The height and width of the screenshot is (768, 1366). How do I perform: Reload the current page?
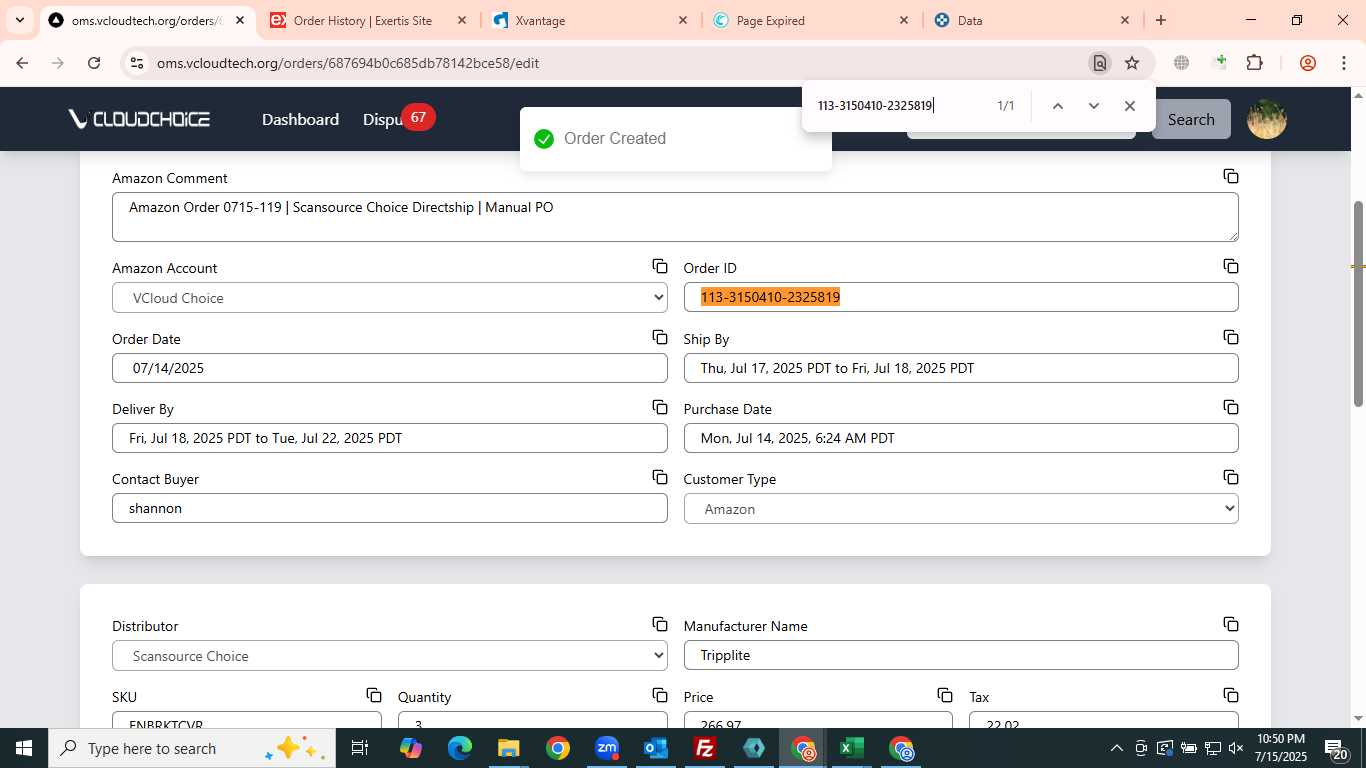point(94,63)
